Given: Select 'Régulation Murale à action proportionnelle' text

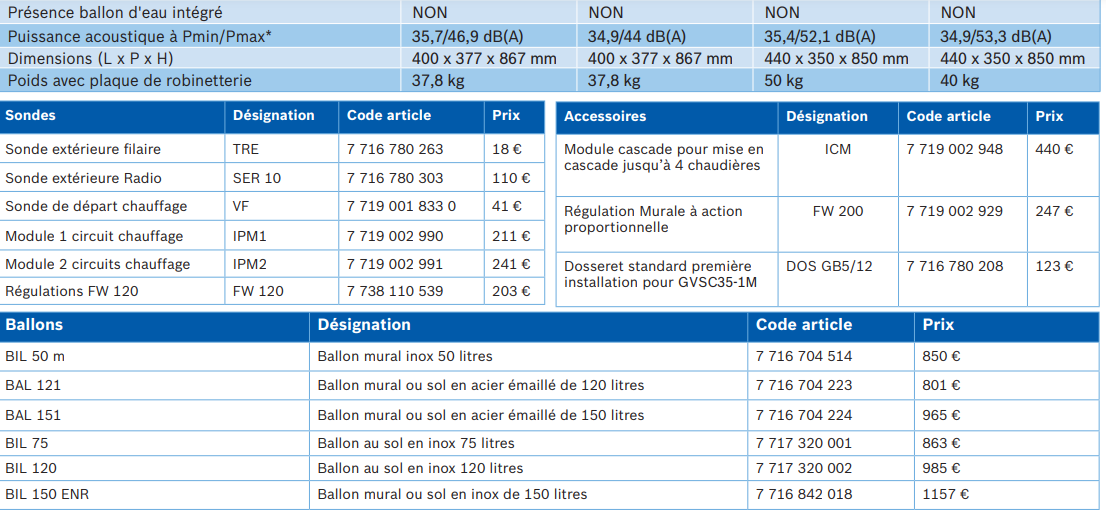Looking at the screenshot, I should point(653,219).
